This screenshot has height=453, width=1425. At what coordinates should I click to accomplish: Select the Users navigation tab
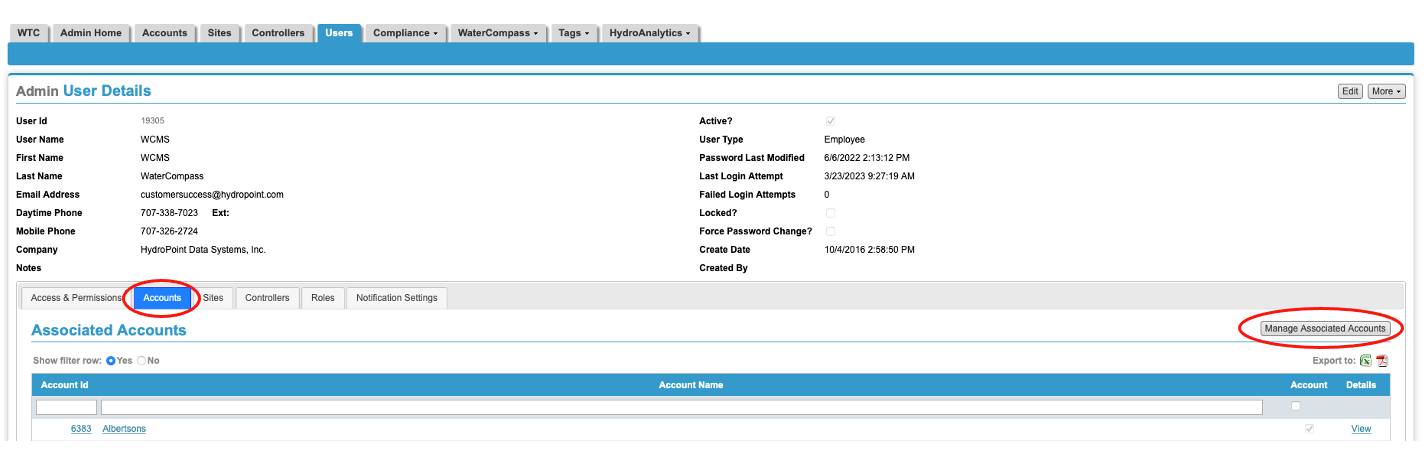339,33
